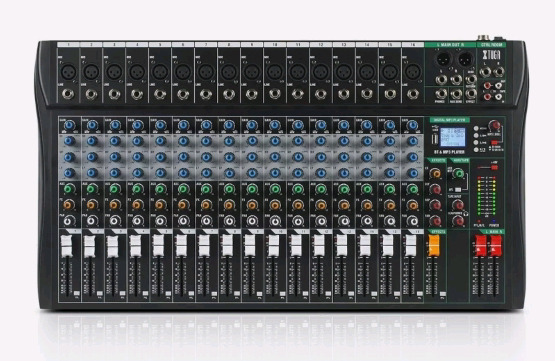Push the bottom round MP3 player button
This screenshot has width=555, height=361.
point(476,150)
